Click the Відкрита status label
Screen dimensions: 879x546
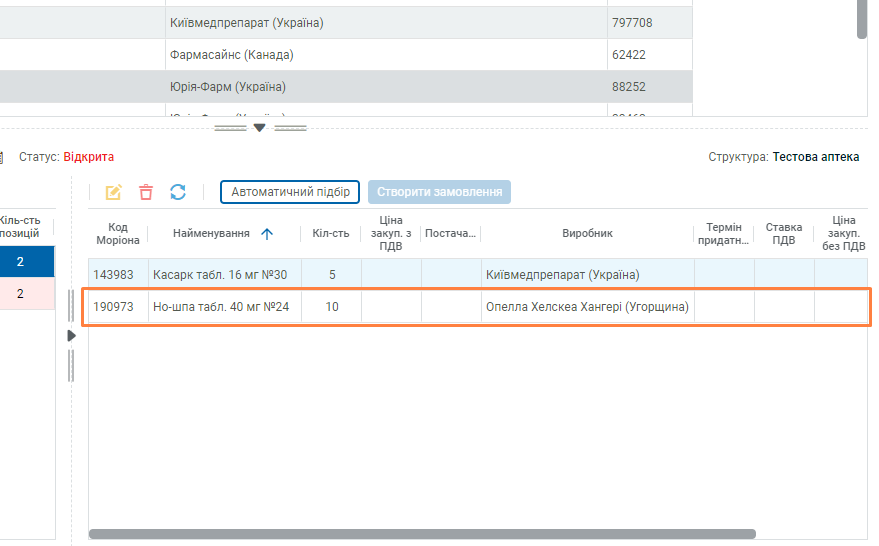(x=89, y=157)
